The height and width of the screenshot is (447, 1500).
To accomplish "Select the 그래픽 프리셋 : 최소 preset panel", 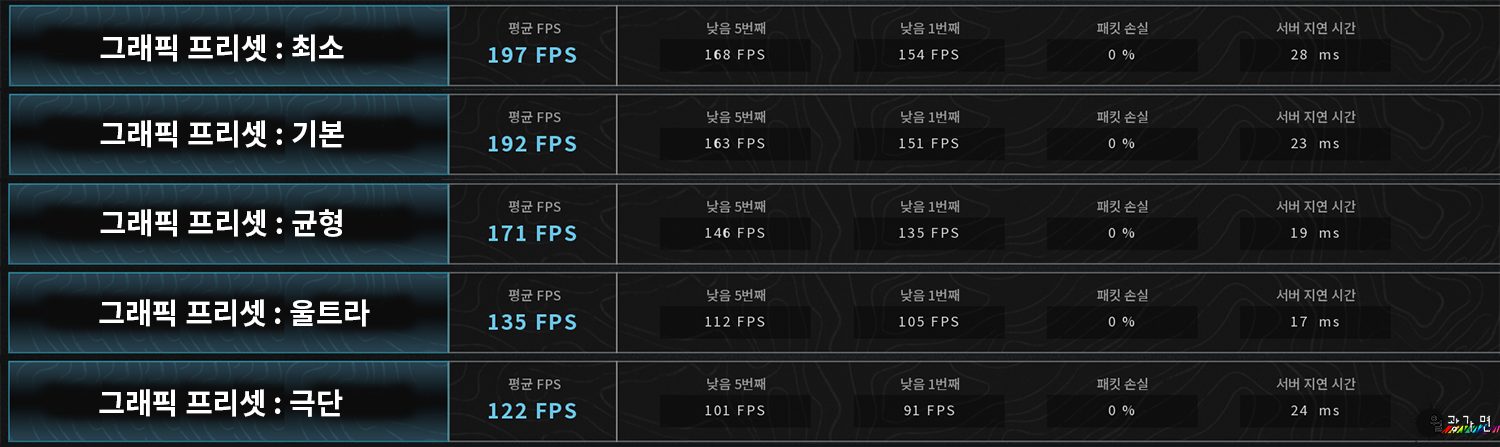I will coord(228,47).
